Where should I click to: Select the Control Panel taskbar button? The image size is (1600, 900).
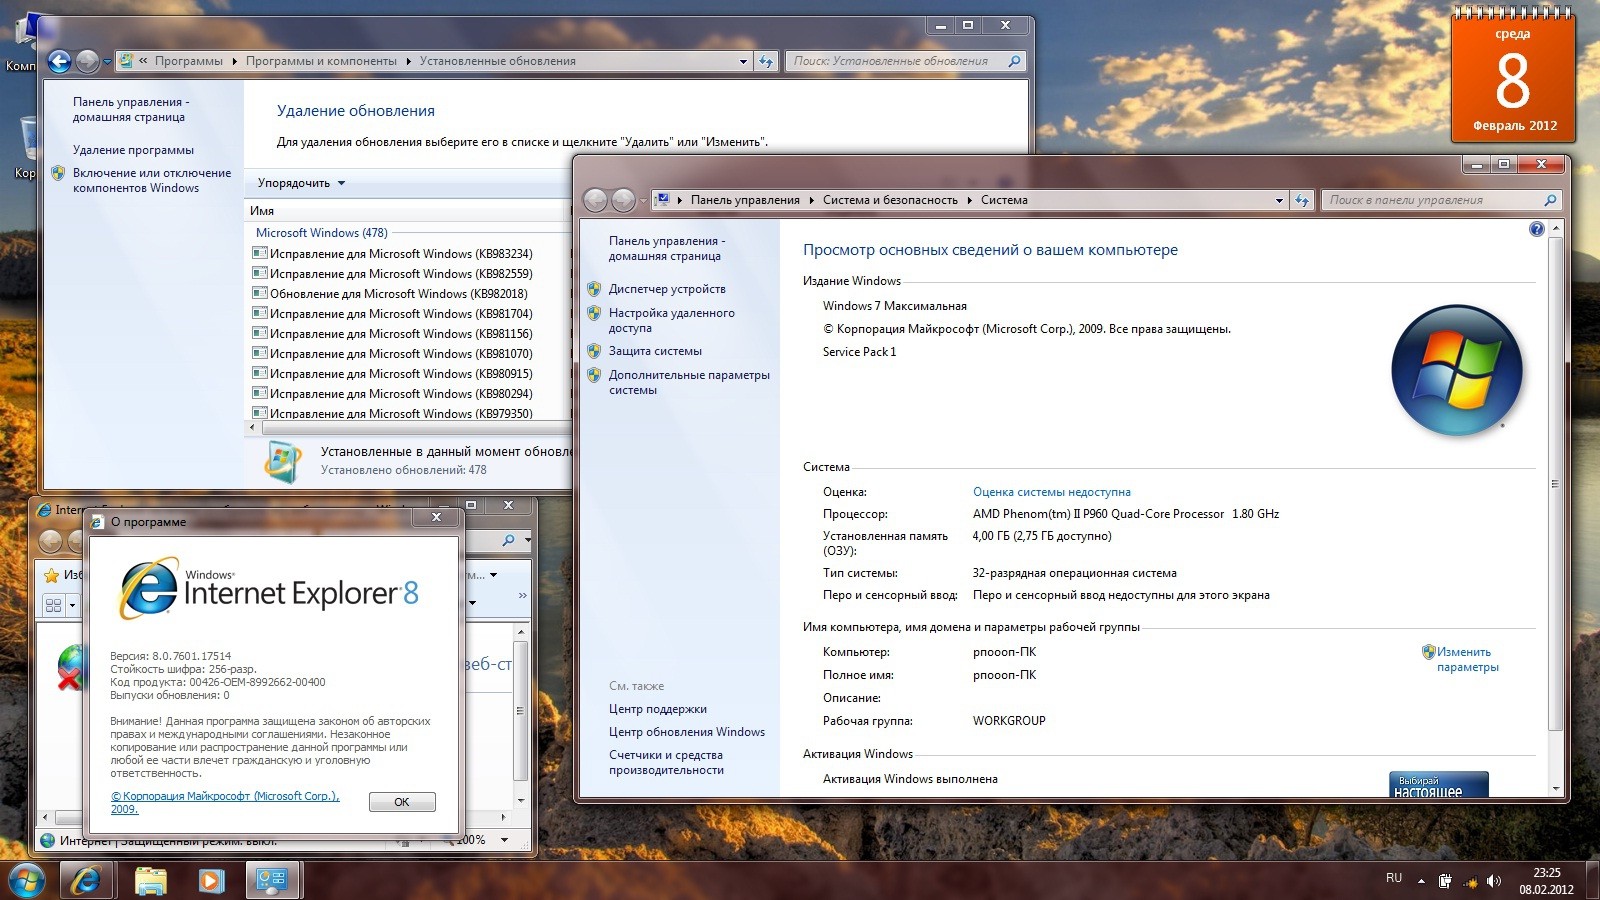[x=271, y=880]
